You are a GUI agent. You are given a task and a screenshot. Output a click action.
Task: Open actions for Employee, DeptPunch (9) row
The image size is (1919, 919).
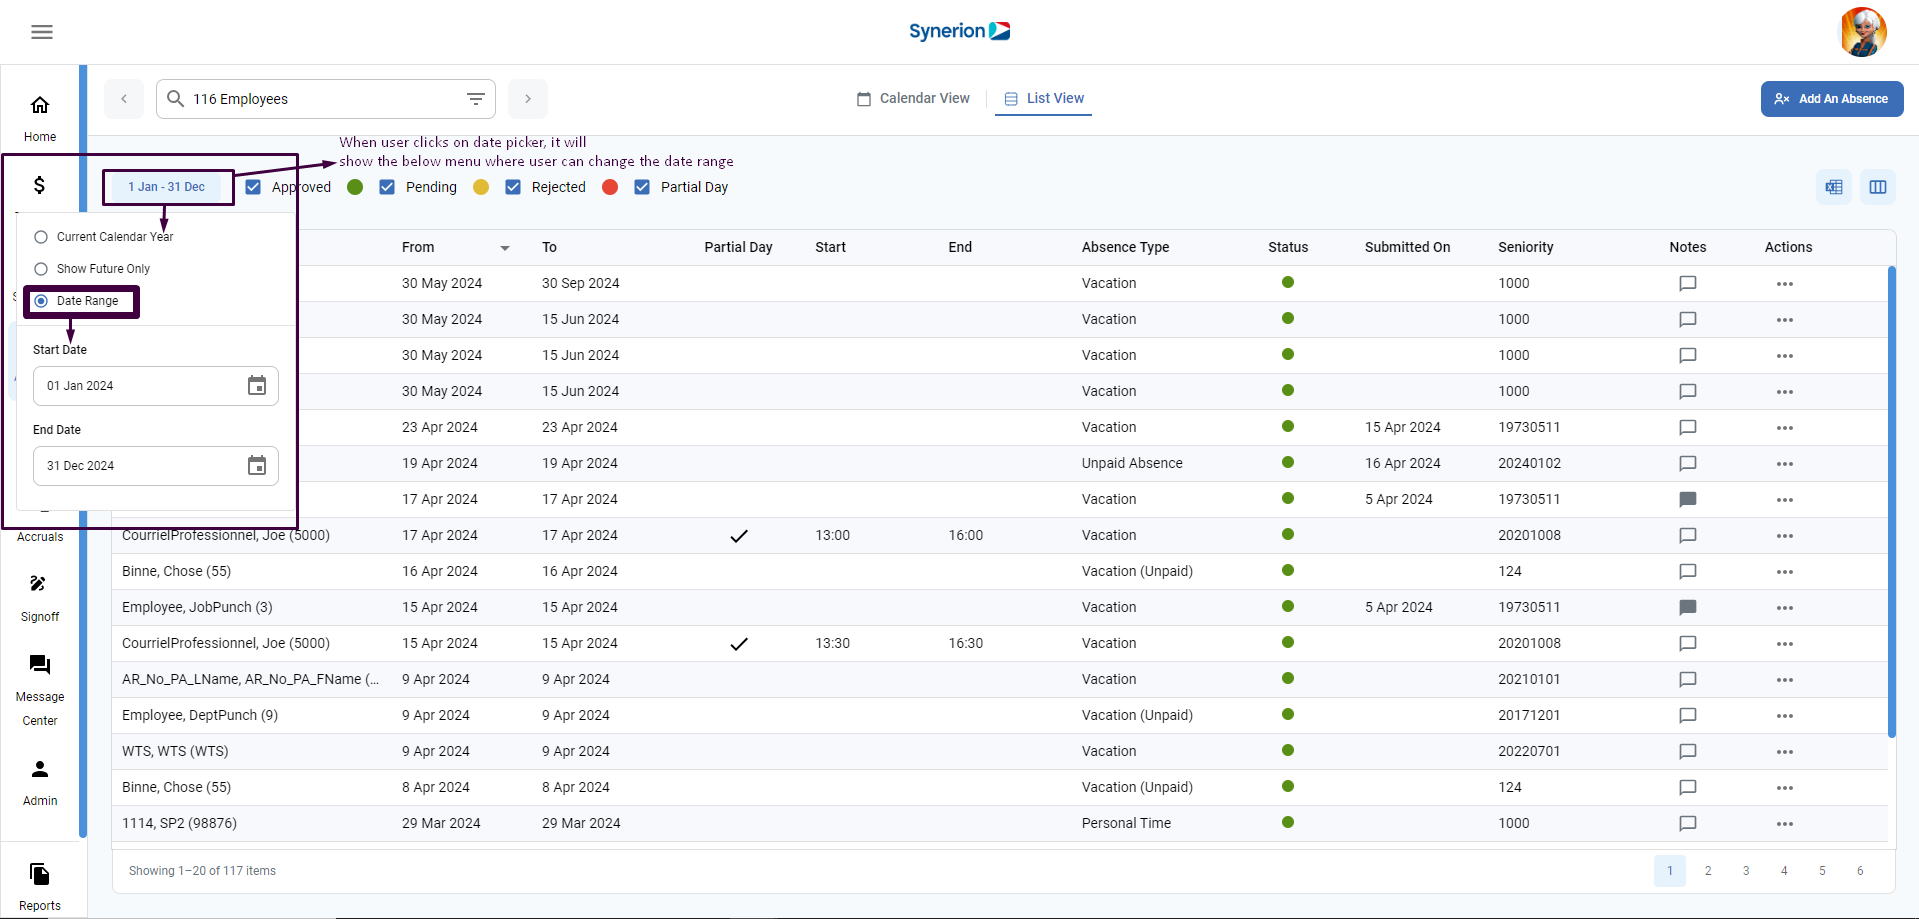point(1785,716)
